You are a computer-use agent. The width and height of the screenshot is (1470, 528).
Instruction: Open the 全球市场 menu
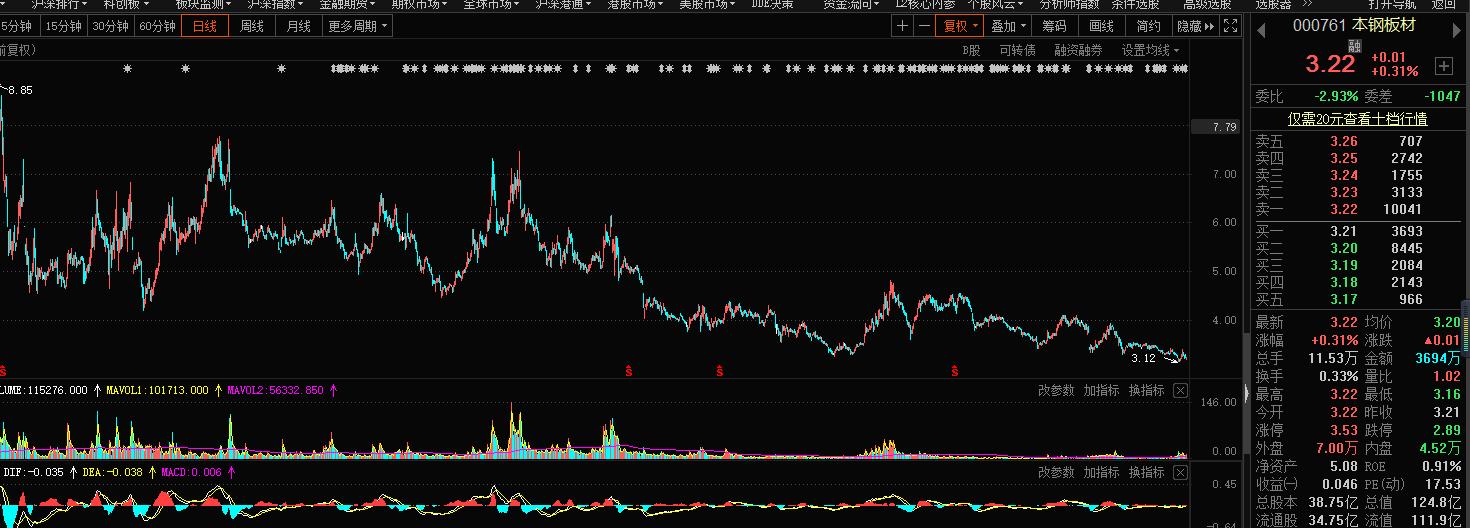tap(491, 4)
